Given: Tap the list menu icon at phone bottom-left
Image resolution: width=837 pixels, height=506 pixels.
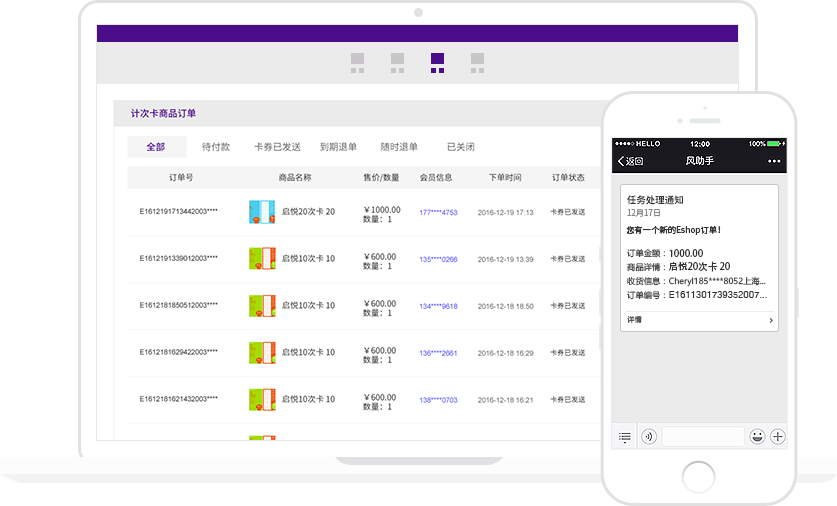Looking at the screenshot, I should click(x=625, y=437).
